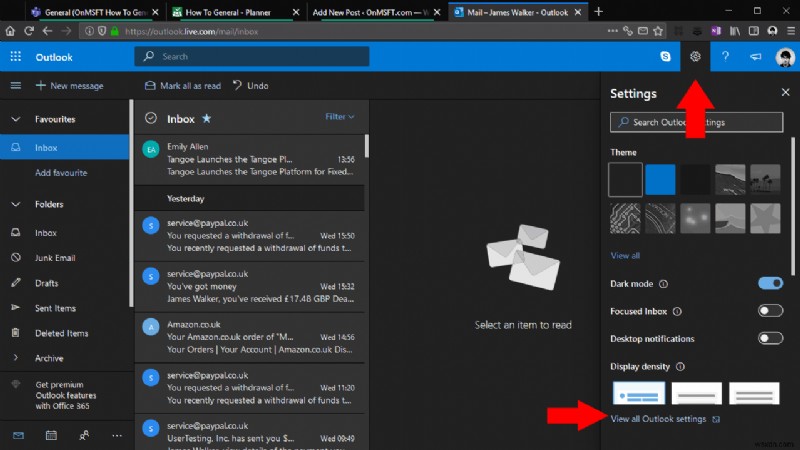Switch to the General OnMSFT How To tab
The image size is (800, 450).
coord(96,12)
